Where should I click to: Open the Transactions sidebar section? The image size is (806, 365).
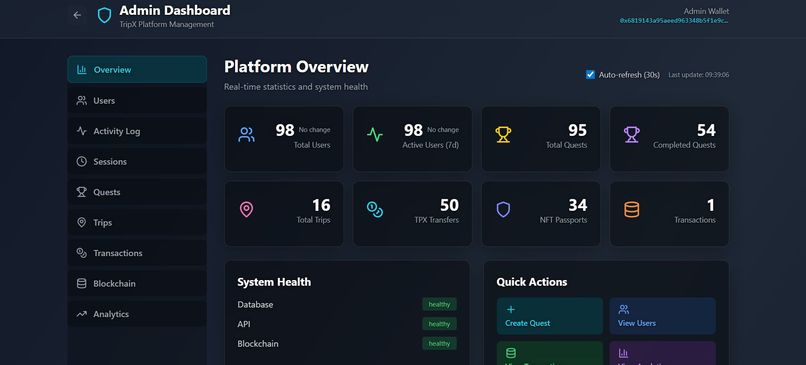(137, 253)
